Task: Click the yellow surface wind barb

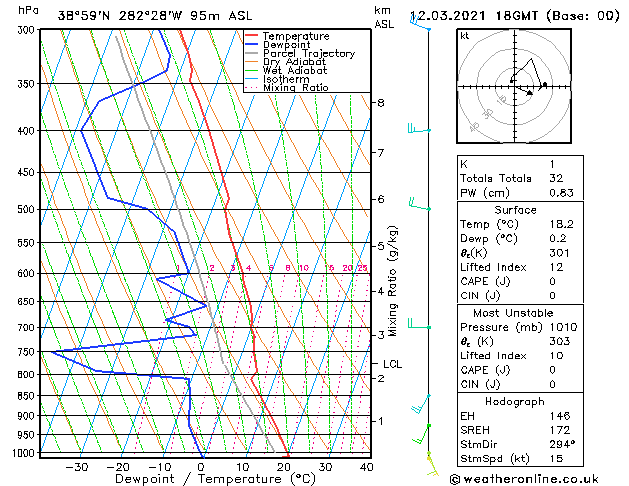Action: click(431, 460)
